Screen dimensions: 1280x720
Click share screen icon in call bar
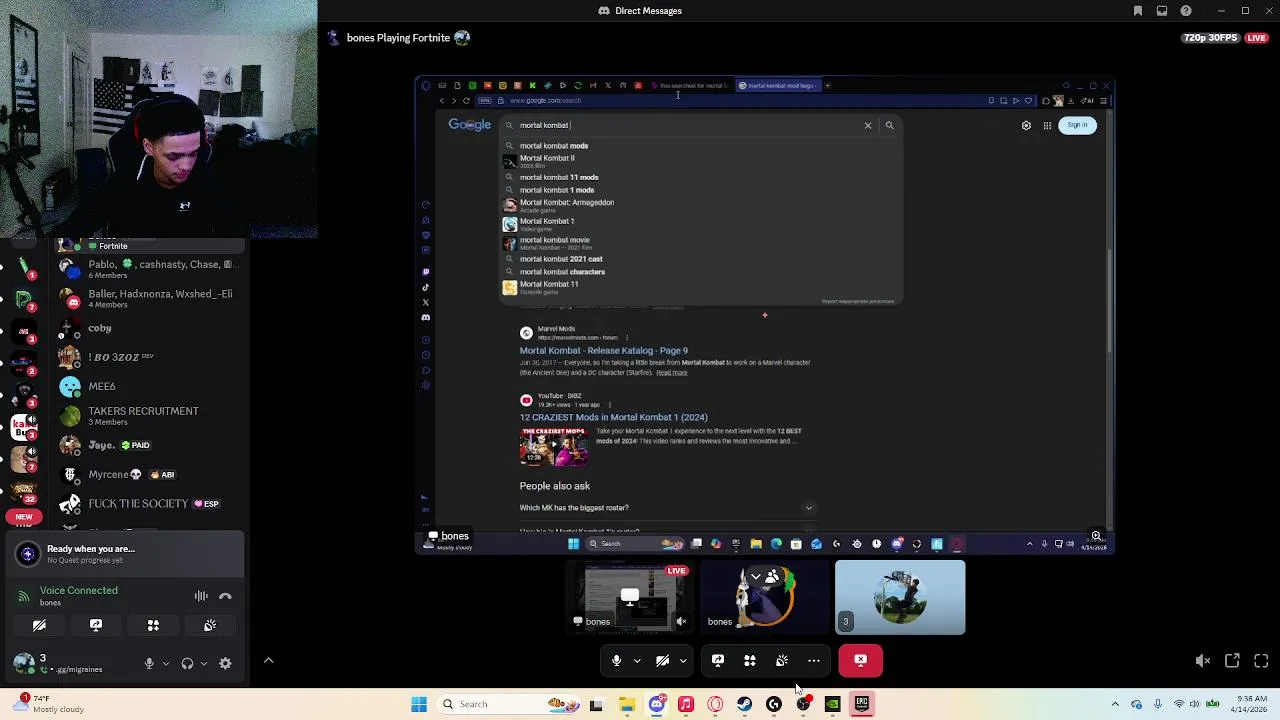point(718,660)
